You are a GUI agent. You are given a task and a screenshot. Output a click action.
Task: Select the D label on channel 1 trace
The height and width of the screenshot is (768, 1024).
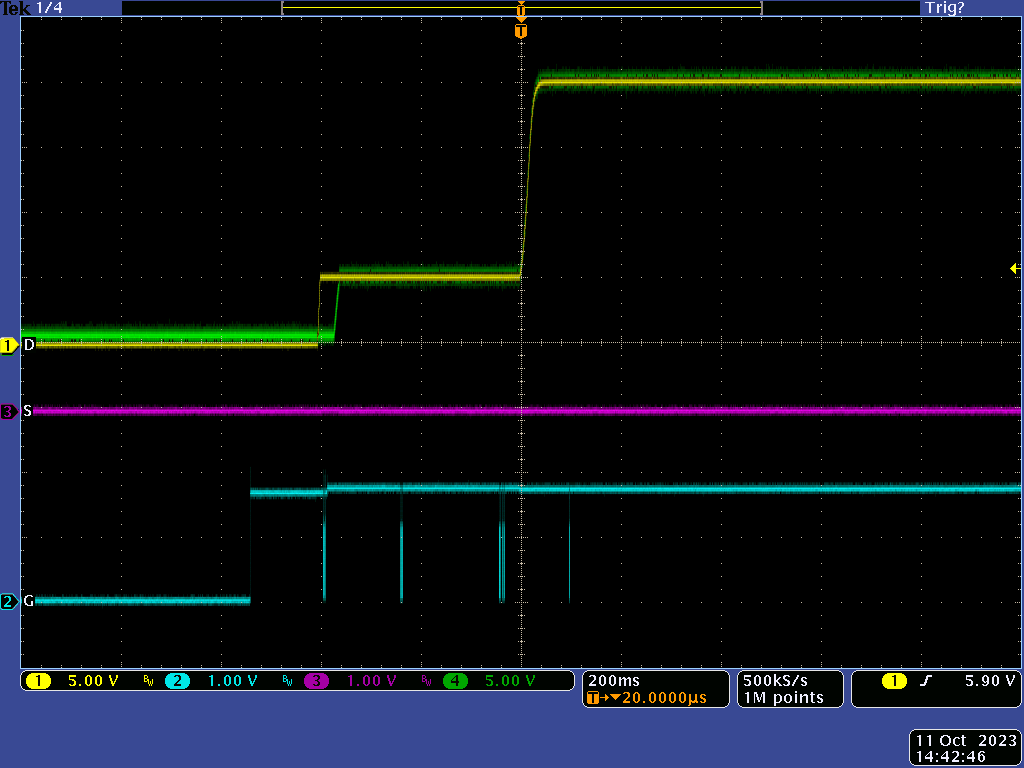click(x=27, y=344)
